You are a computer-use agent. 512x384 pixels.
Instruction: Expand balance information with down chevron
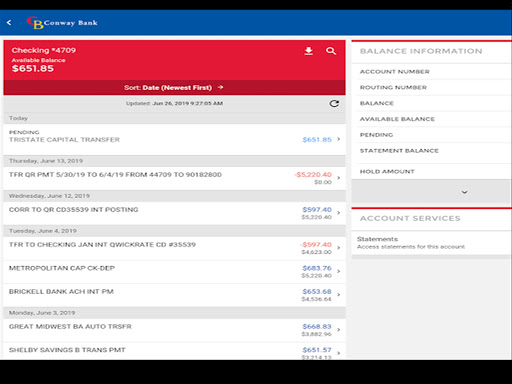click(x=464, y=192)
